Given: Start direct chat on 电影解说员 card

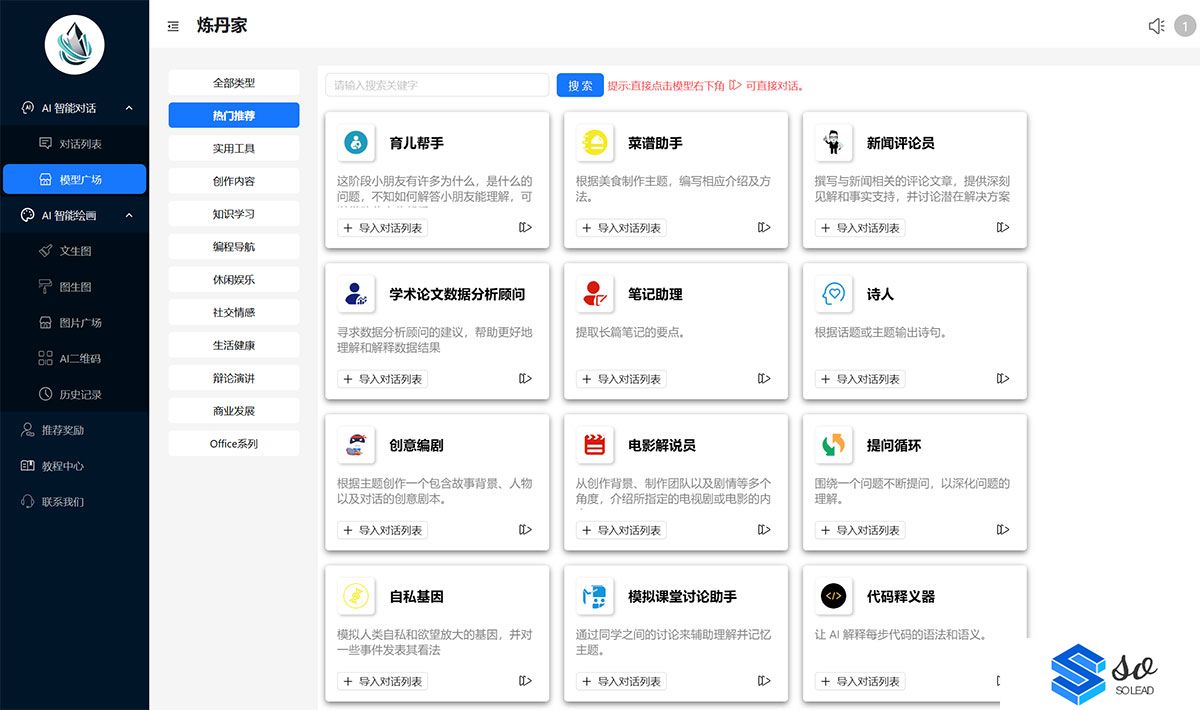Looking at the screenshot, I should (x=764, y=530).
